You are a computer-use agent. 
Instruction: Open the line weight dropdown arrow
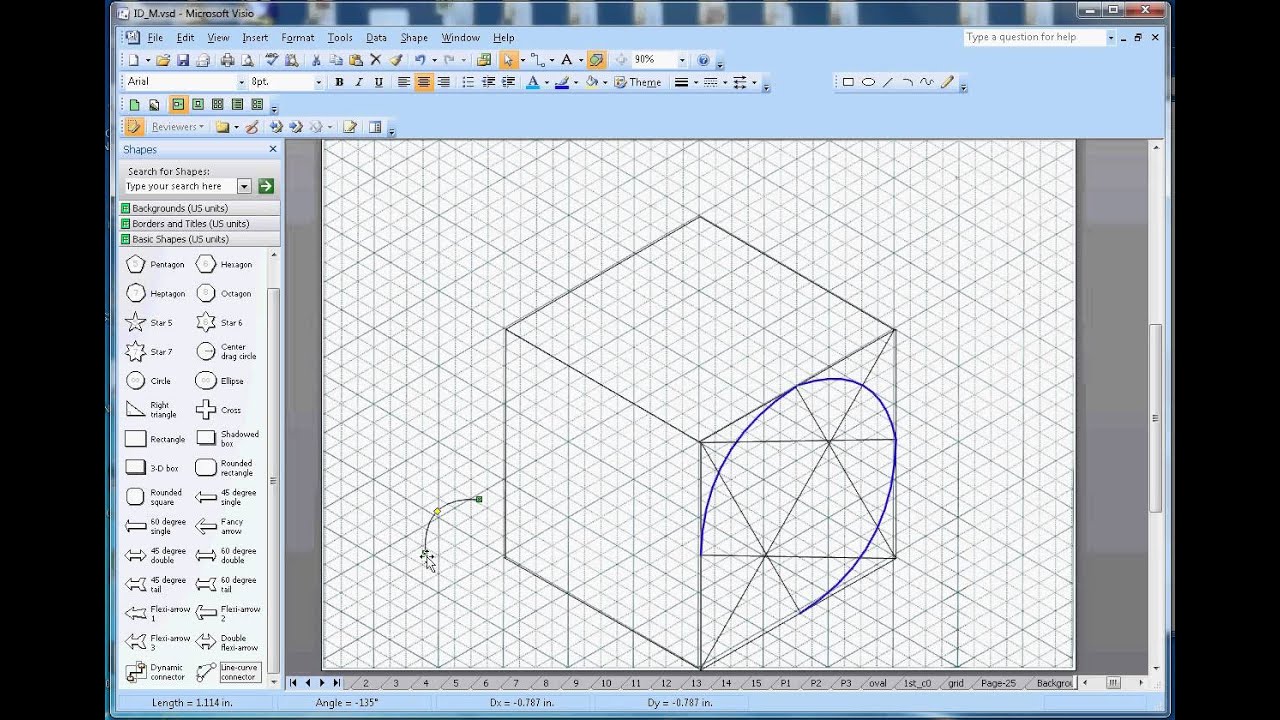[x=696, y=82]
